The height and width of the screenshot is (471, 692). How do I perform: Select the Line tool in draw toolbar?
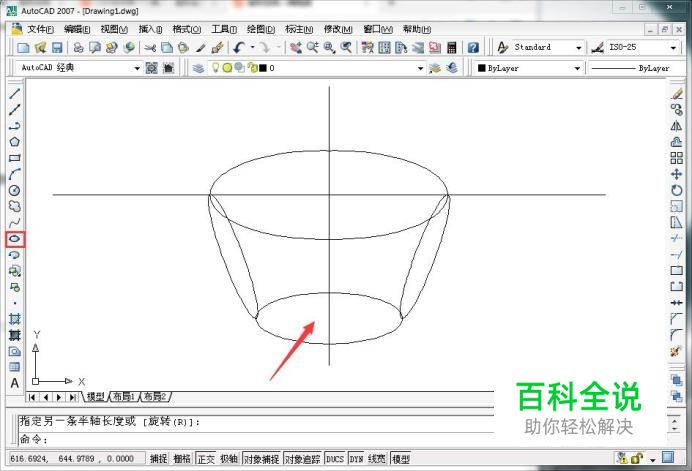coord(15,93)
